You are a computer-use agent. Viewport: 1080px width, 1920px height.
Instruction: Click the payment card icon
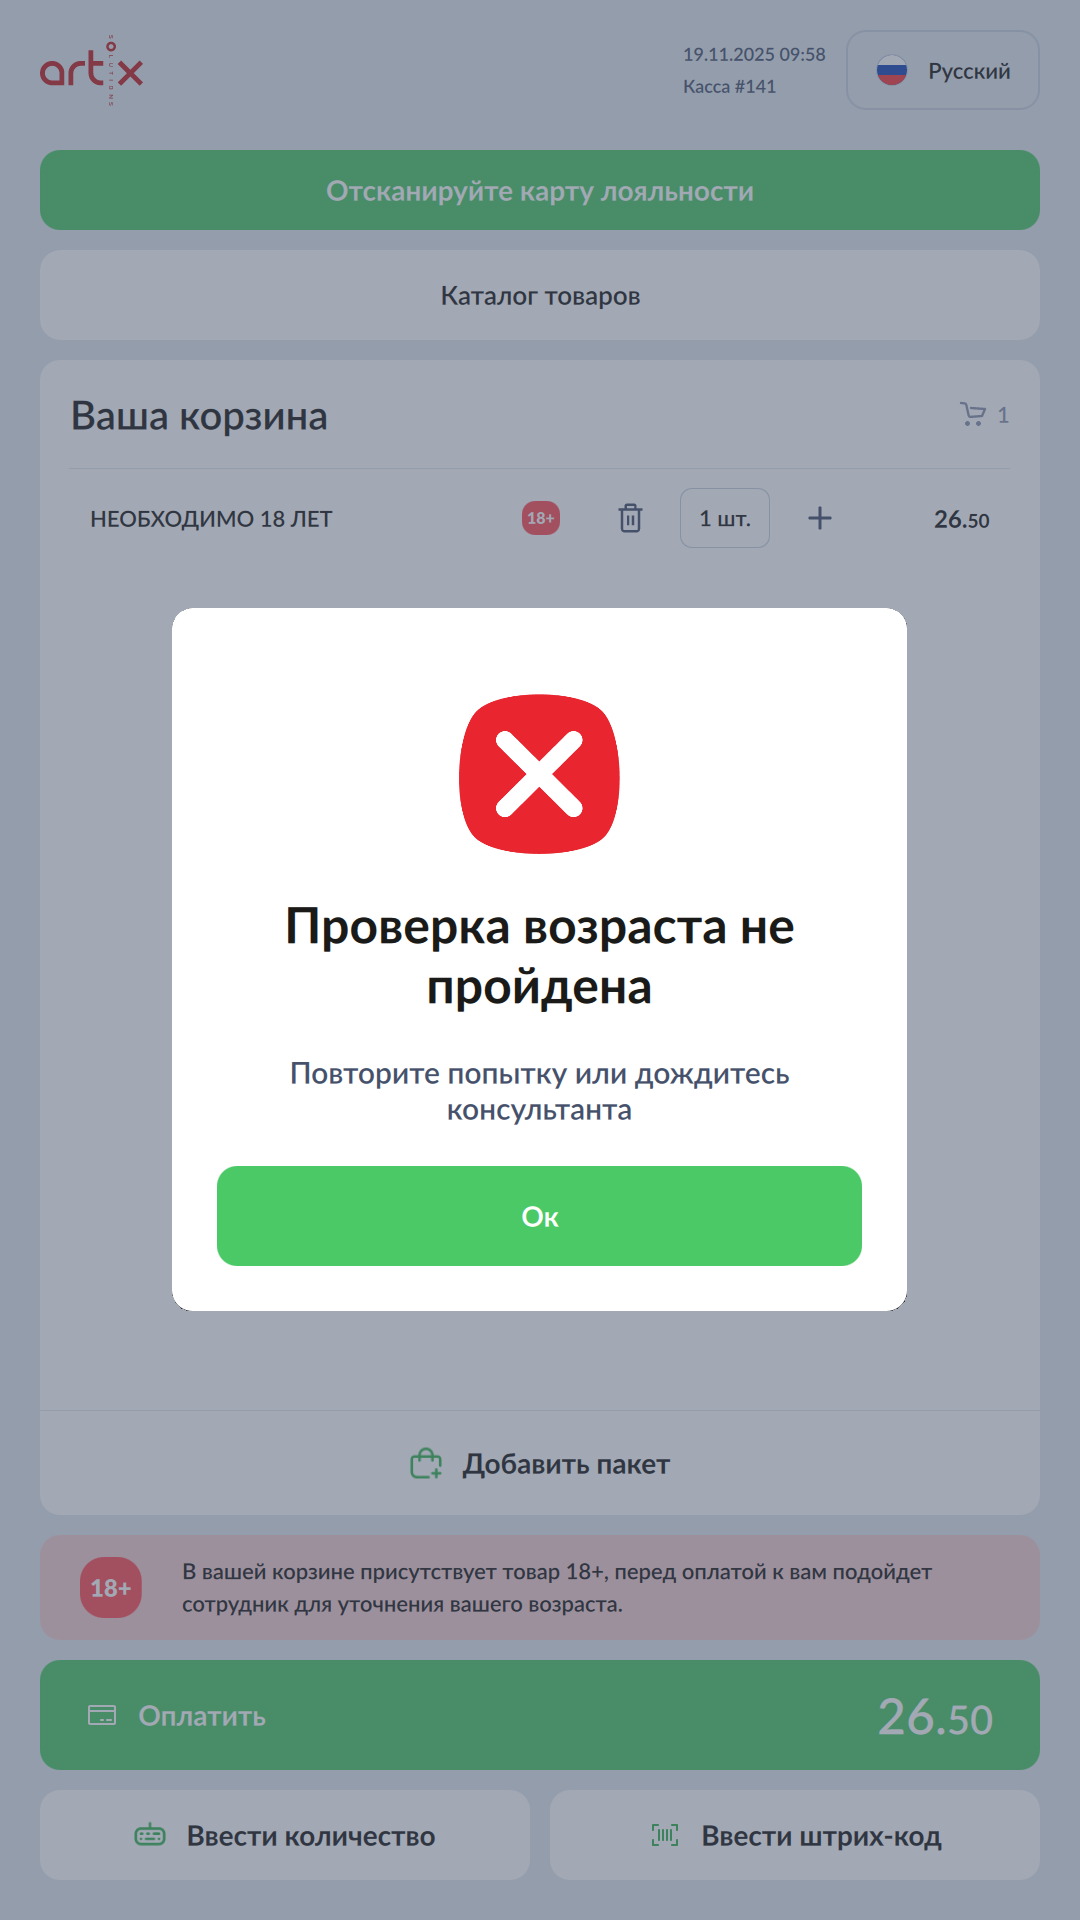[102, 1715]
